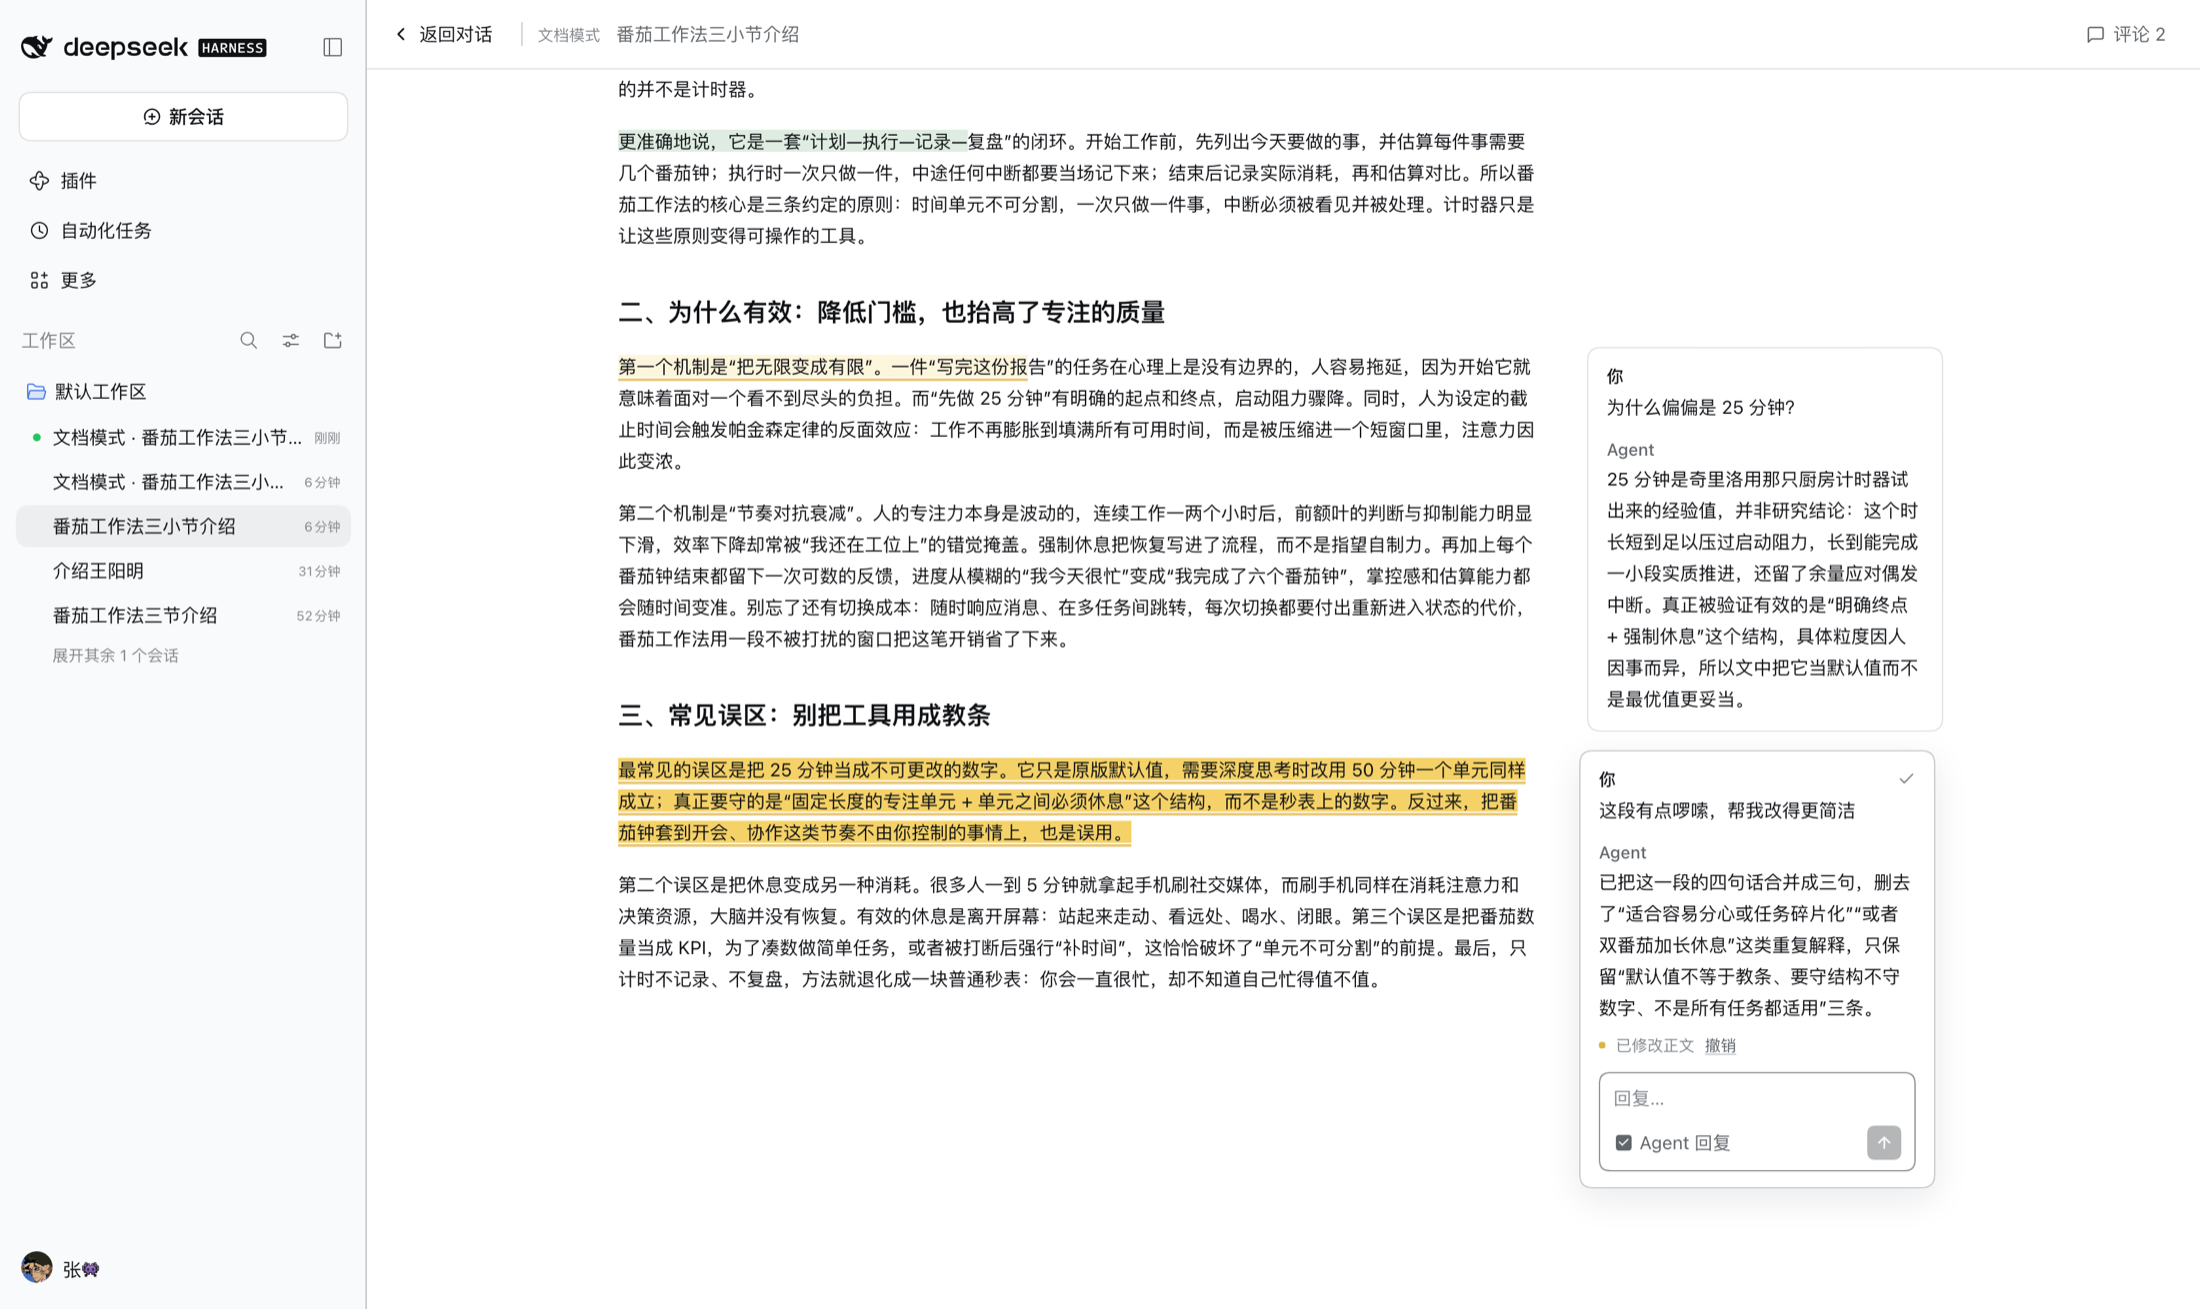Image resolution: width=2200 pixels, height=1309 pixels.
Task: Send the reply with the arrow button
Action: coord(1884,1143)
